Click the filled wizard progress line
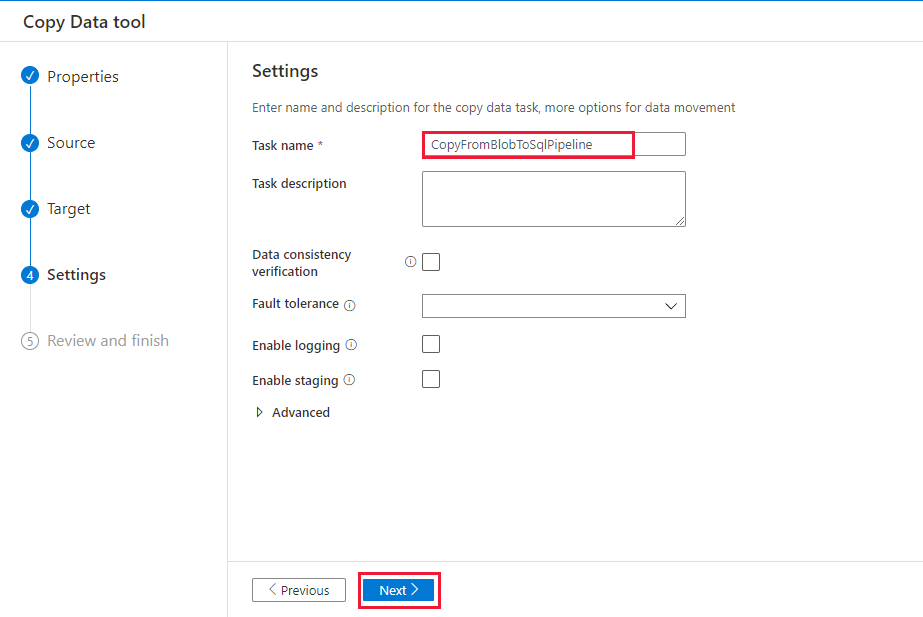The image size is (923, 617). [29, 175]
